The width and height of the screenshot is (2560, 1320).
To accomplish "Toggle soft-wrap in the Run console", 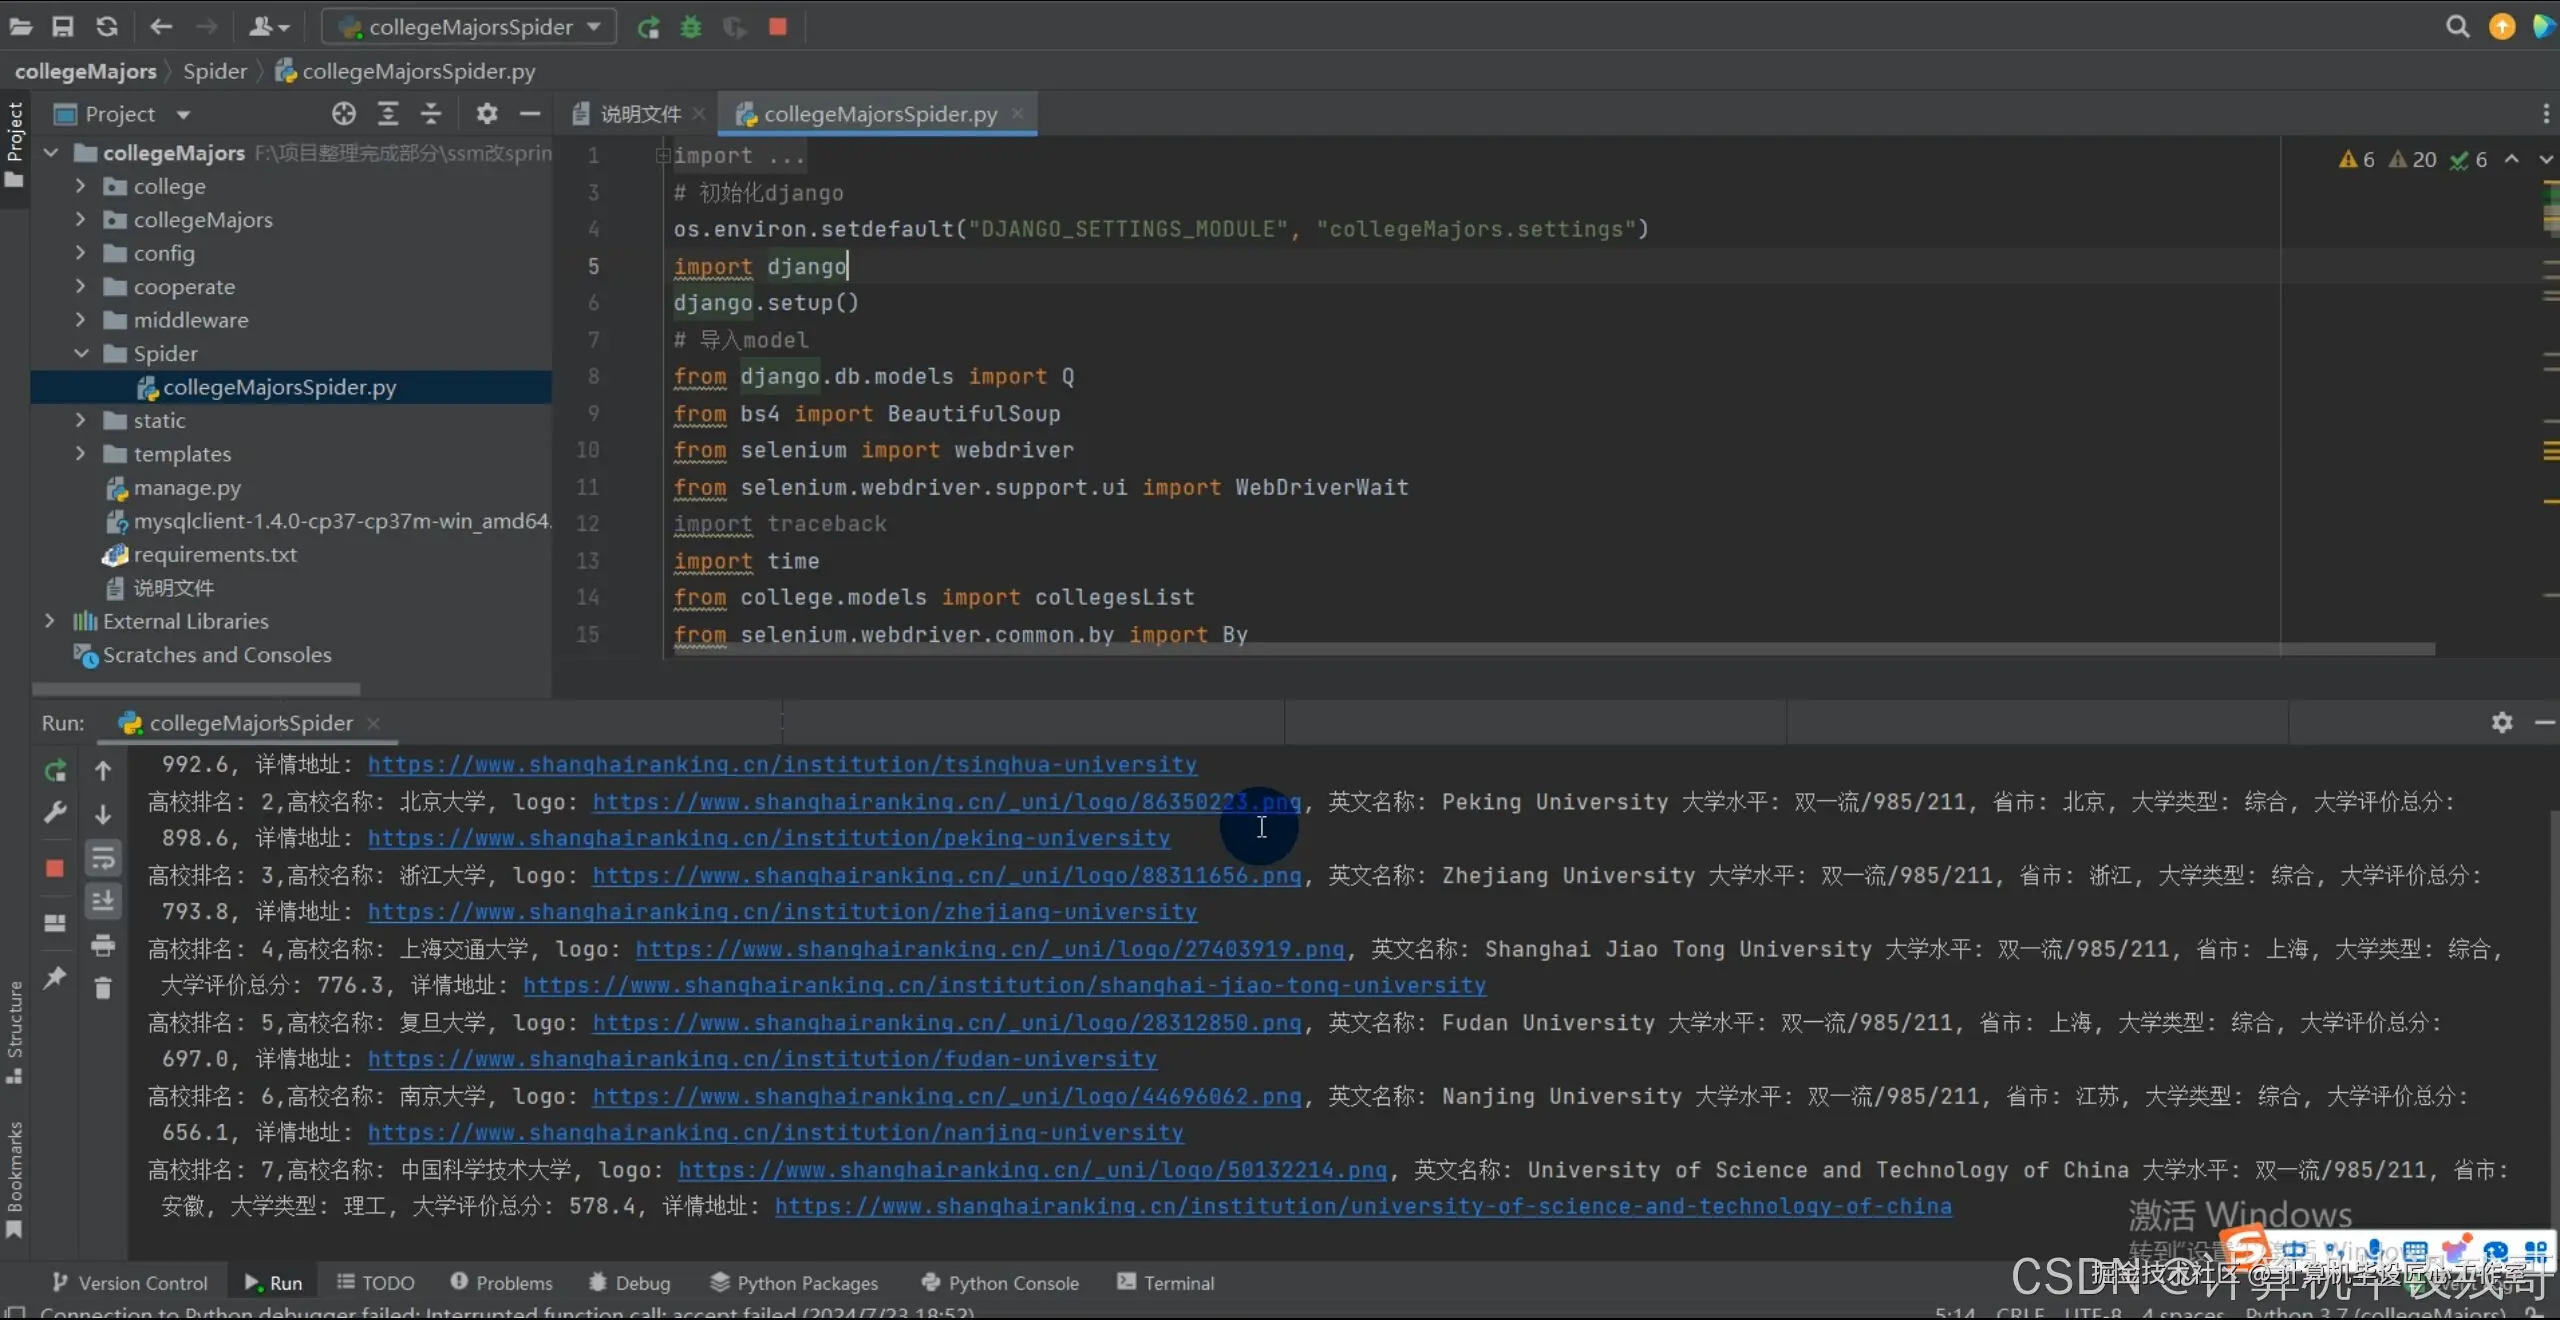I will [103, 858].
